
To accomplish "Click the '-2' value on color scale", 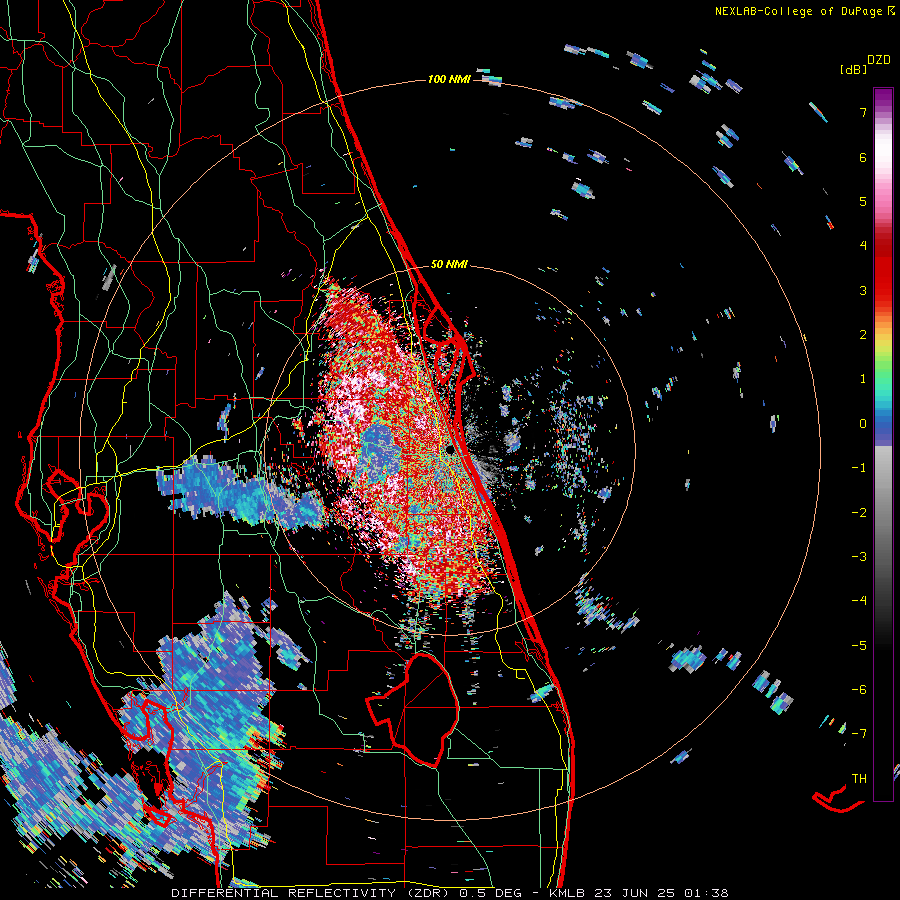I will [x=859, y=513].
